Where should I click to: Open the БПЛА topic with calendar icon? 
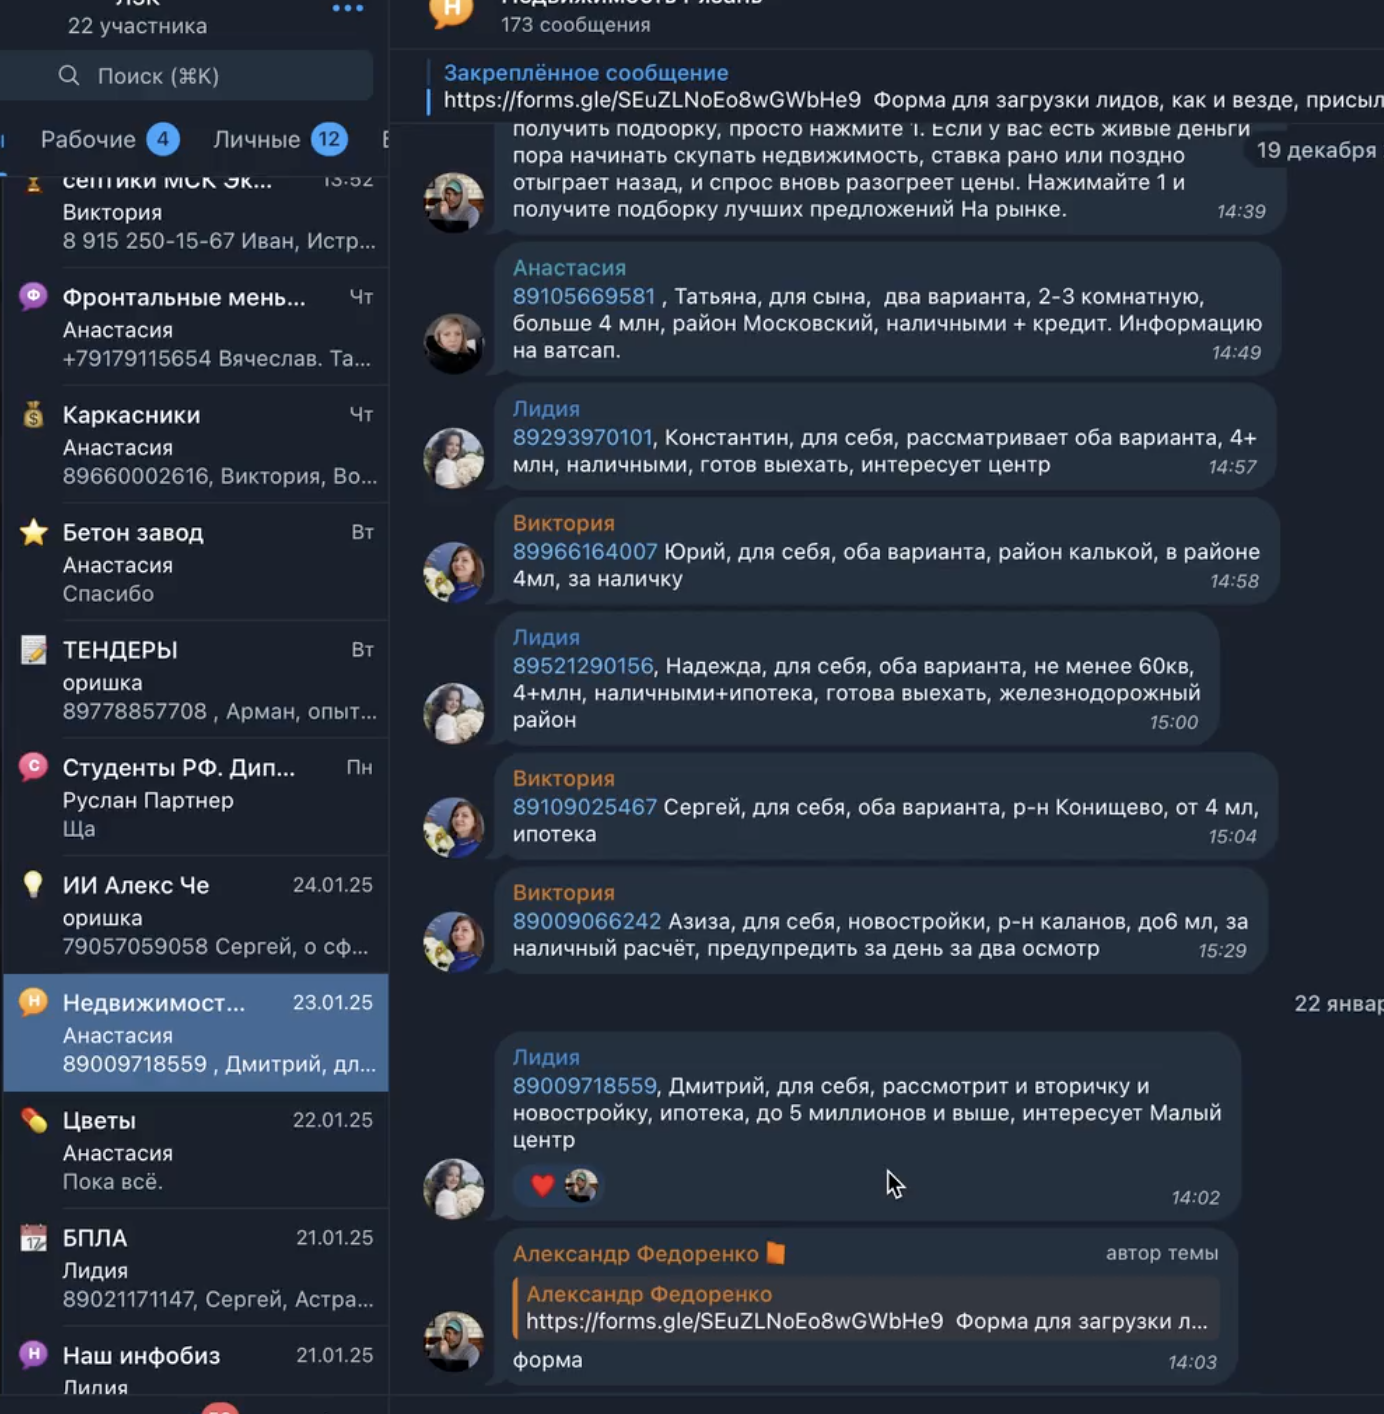pyautogui.click(x=196, y=1268)
